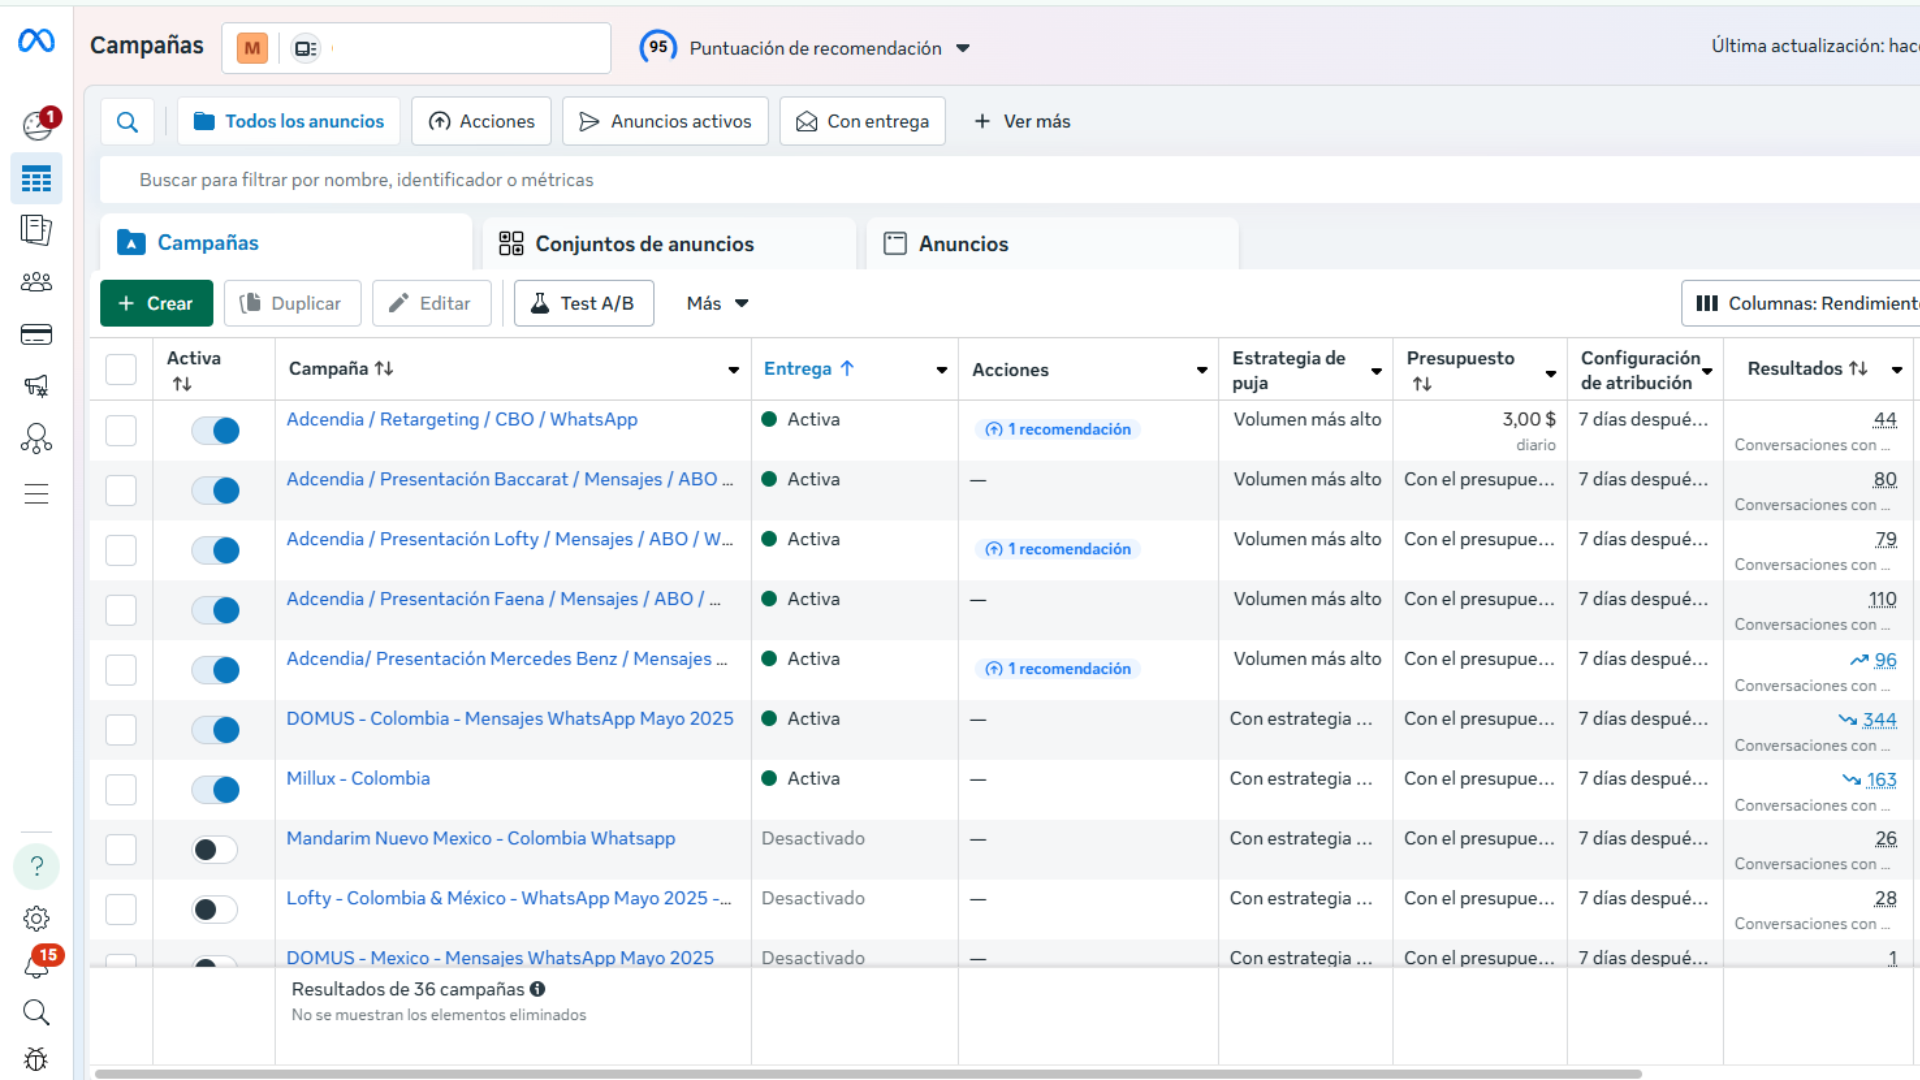The image size is (1920, 1080).
Task: Click the horizontal scrollbar at bottom
Action: click(x=868, y=1074)
